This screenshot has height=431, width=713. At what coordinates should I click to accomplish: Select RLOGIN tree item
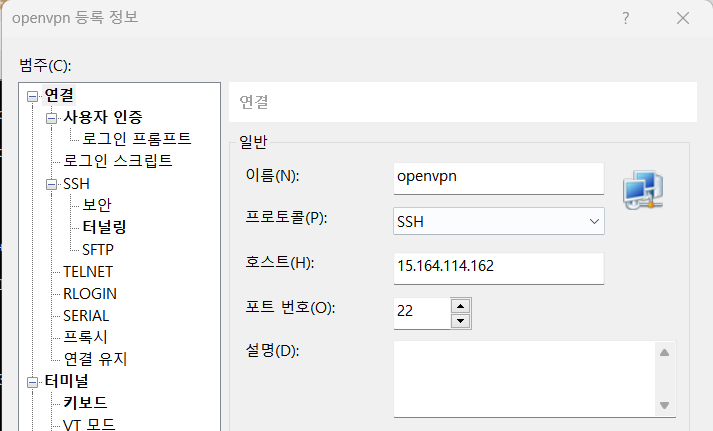[x=90, y=294]
